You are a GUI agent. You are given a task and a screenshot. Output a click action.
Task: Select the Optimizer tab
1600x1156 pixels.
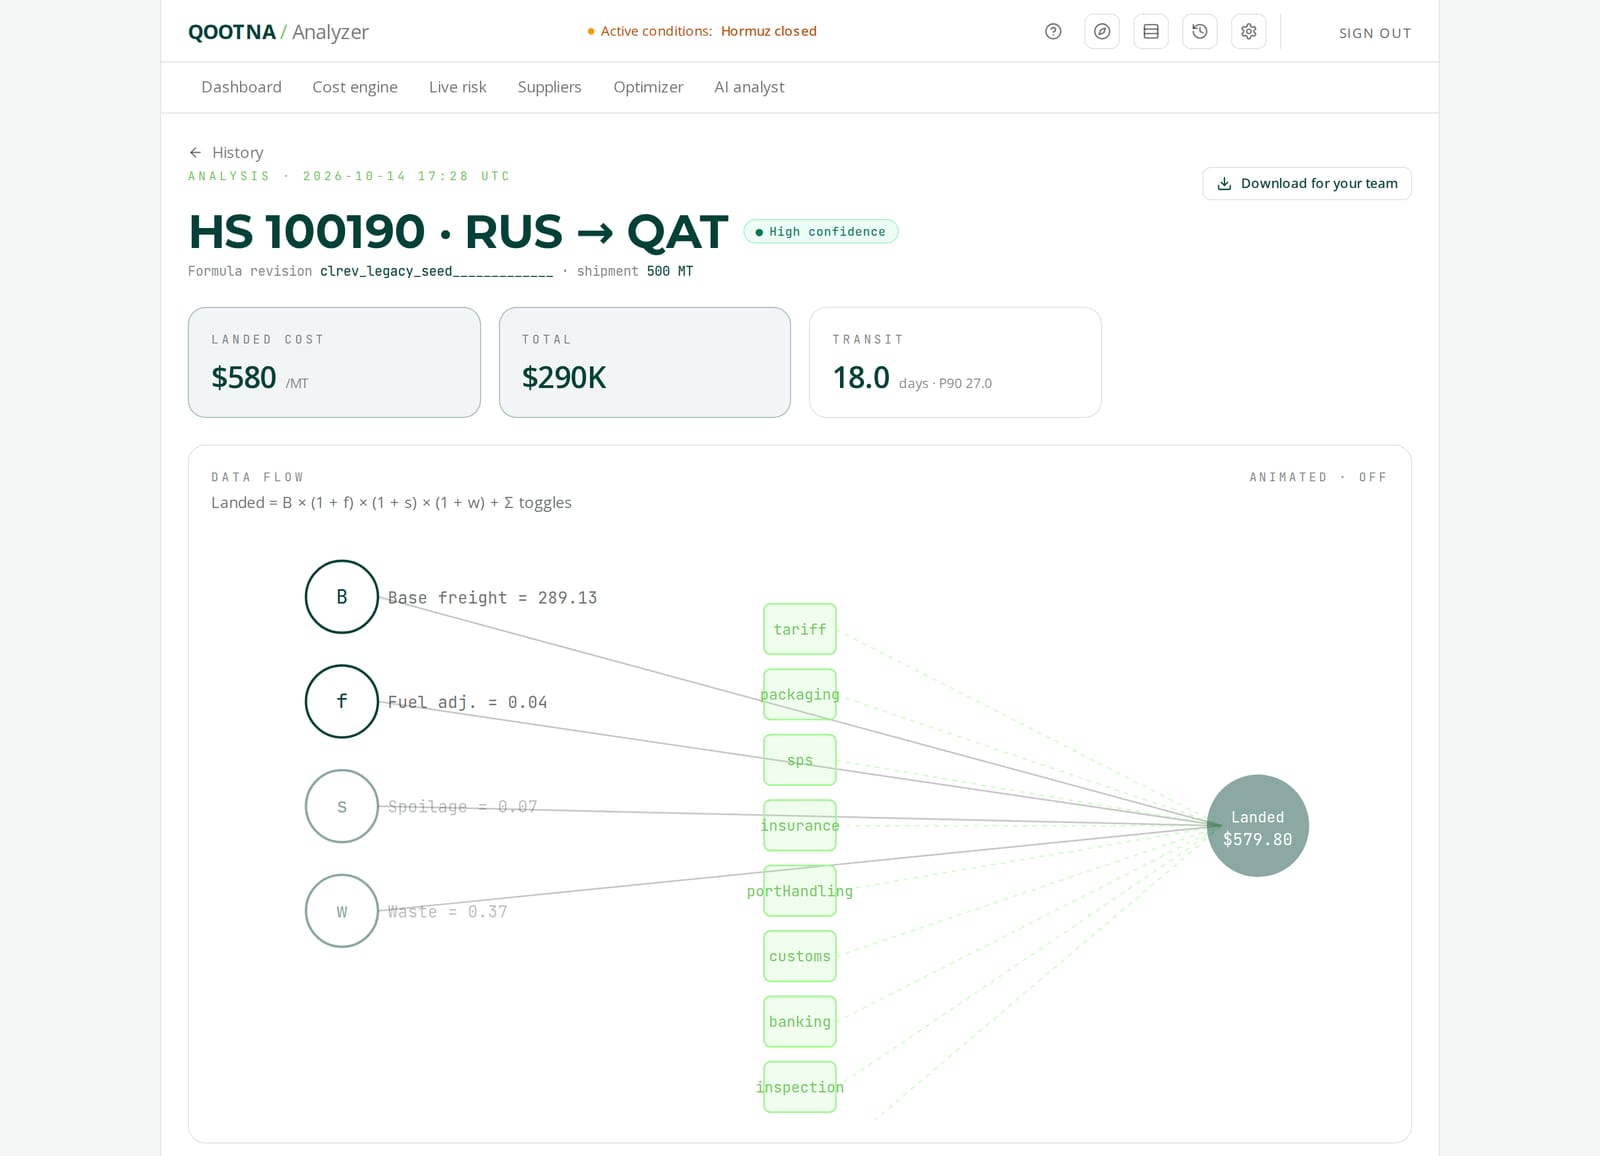click(648, 87)
